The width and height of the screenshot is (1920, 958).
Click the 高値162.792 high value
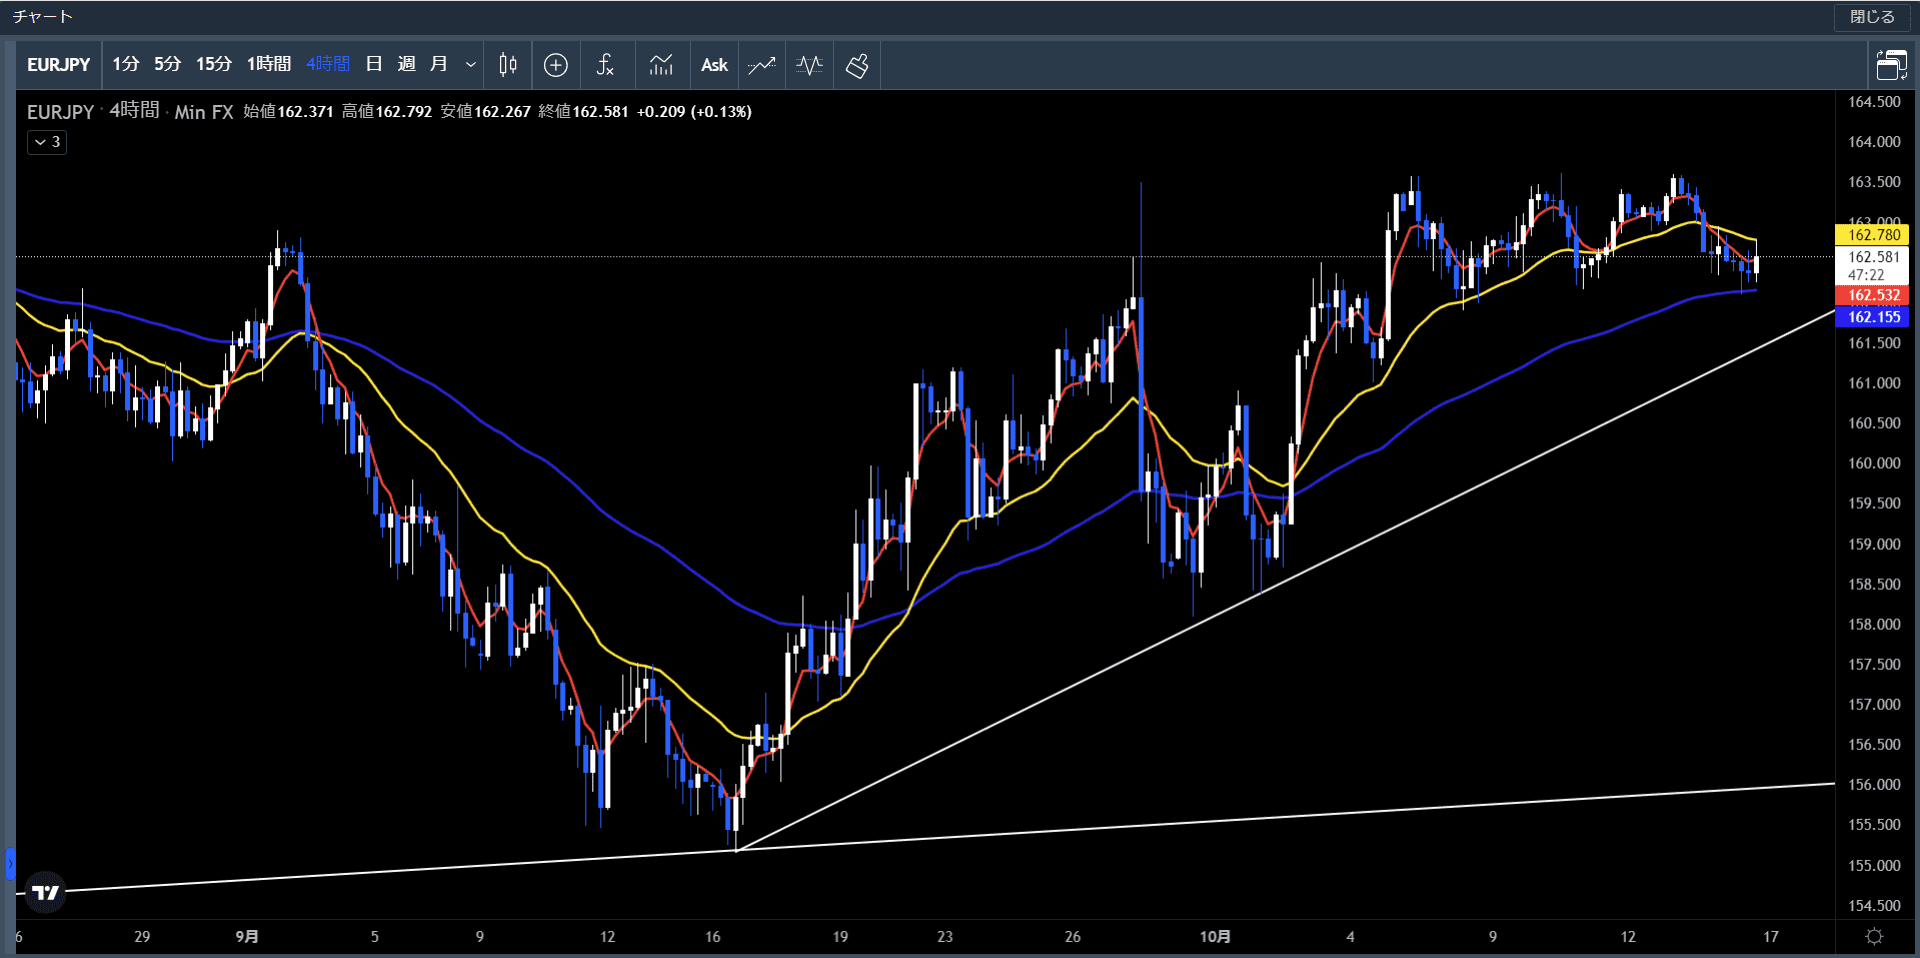387,112
